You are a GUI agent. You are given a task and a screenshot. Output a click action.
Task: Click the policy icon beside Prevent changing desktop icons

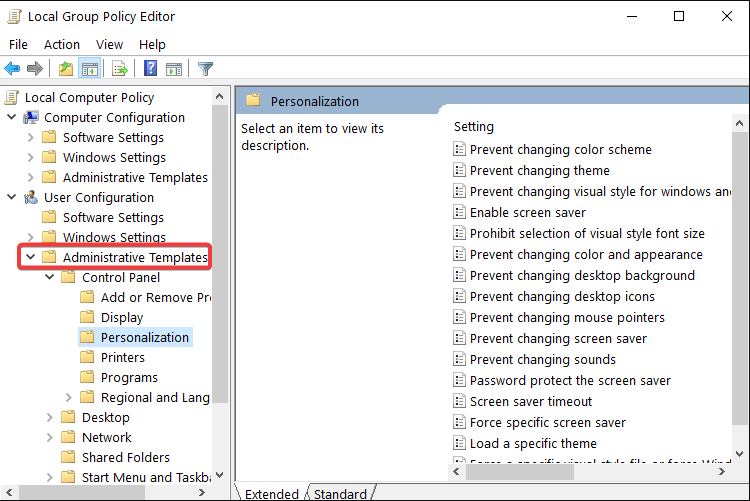[x=459, y=296]
